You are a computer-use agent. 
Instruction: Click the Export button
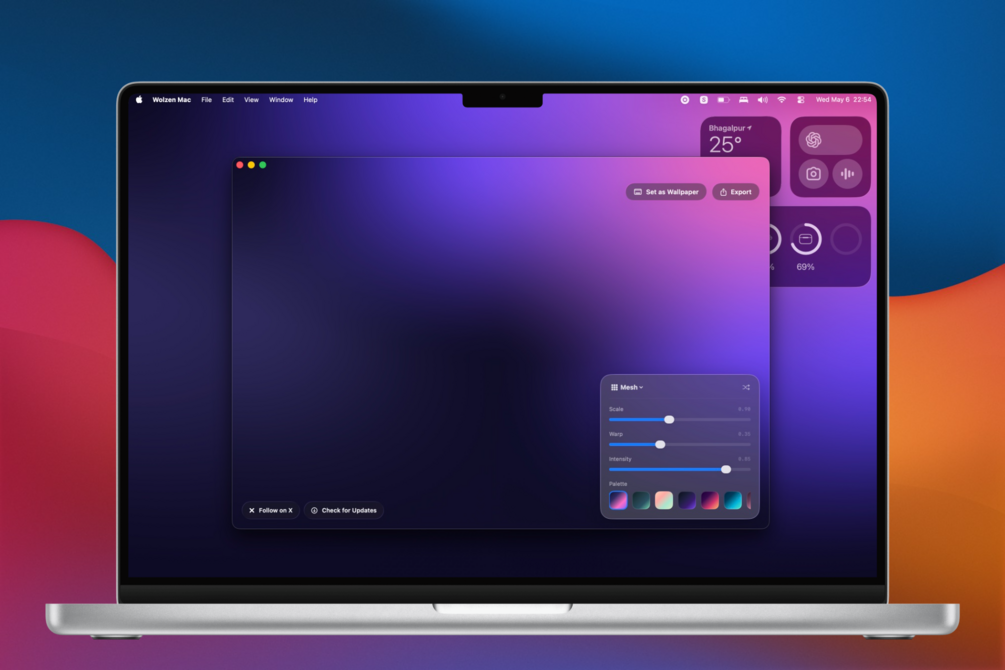[x=735, y=192]
